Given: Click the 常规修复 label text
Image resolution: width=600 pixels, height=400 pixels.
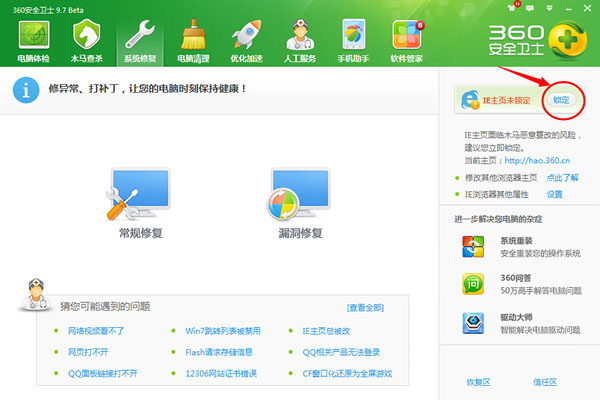Looking at the screenshot, I should [x=141, y=233].
